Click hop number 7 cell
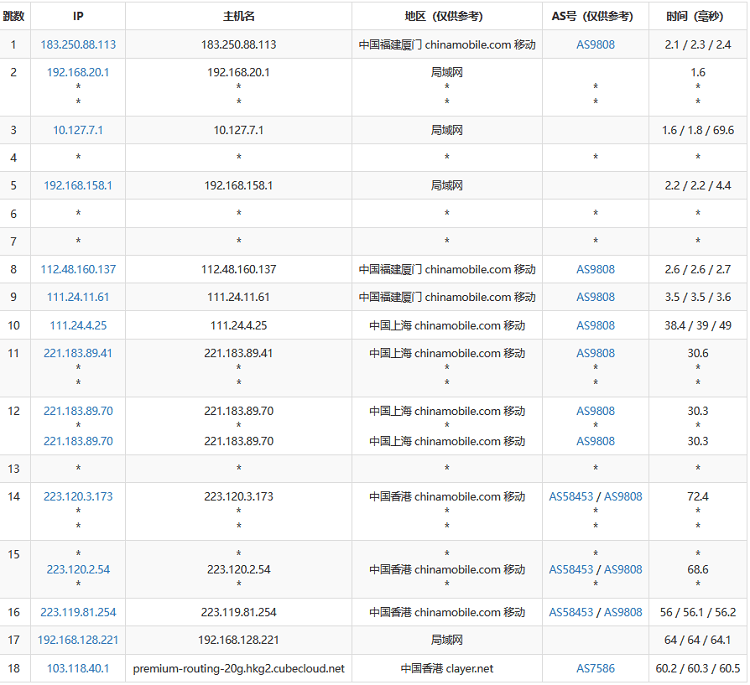Screen dimensions: 750x685 click(x=13, y=242)
